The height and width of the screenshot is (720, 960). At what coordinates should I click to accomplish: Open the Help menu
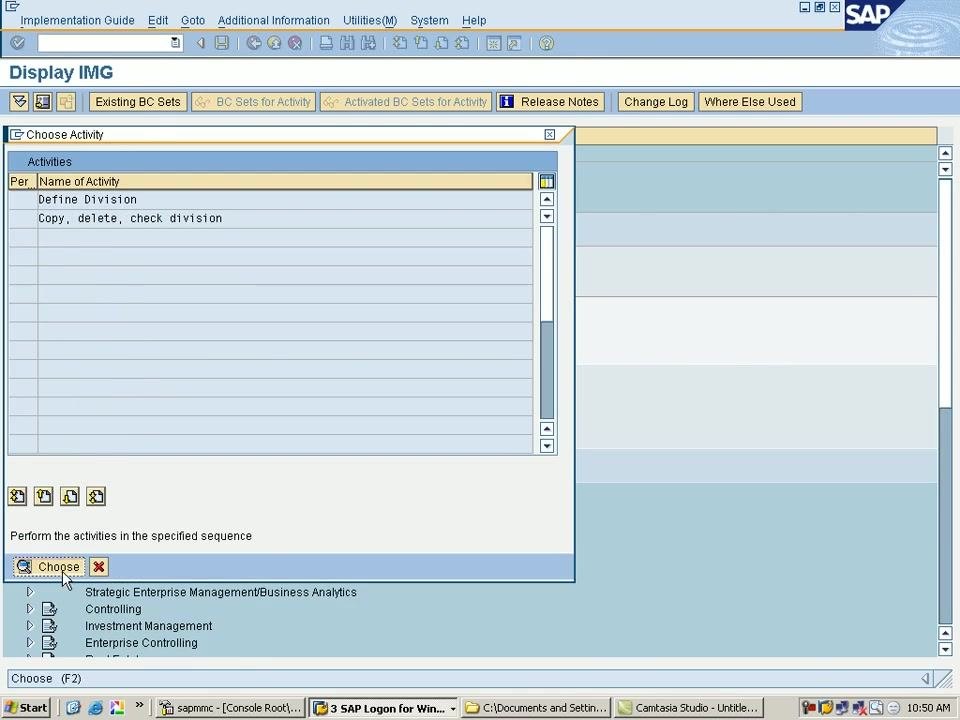coord(474,20)
